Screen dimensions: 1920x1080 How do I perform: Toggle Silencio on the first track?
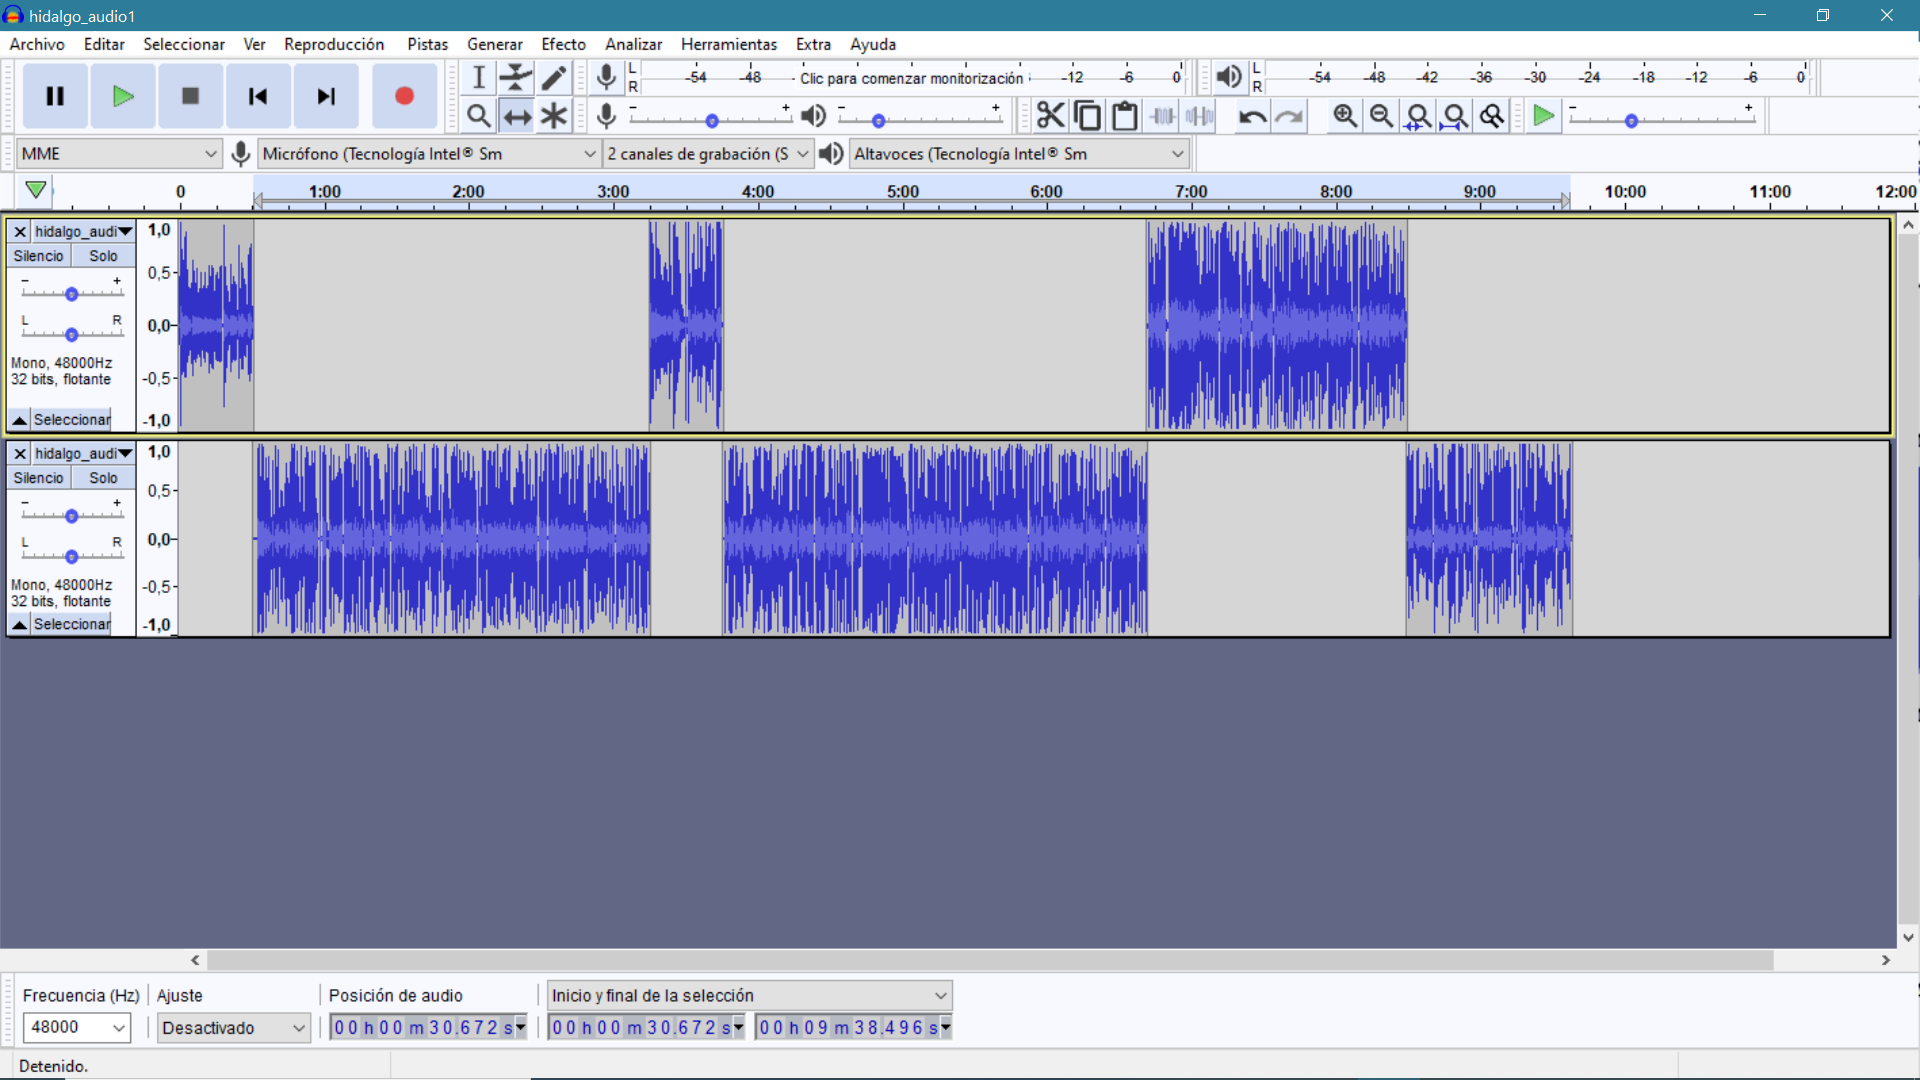point(38,256)
